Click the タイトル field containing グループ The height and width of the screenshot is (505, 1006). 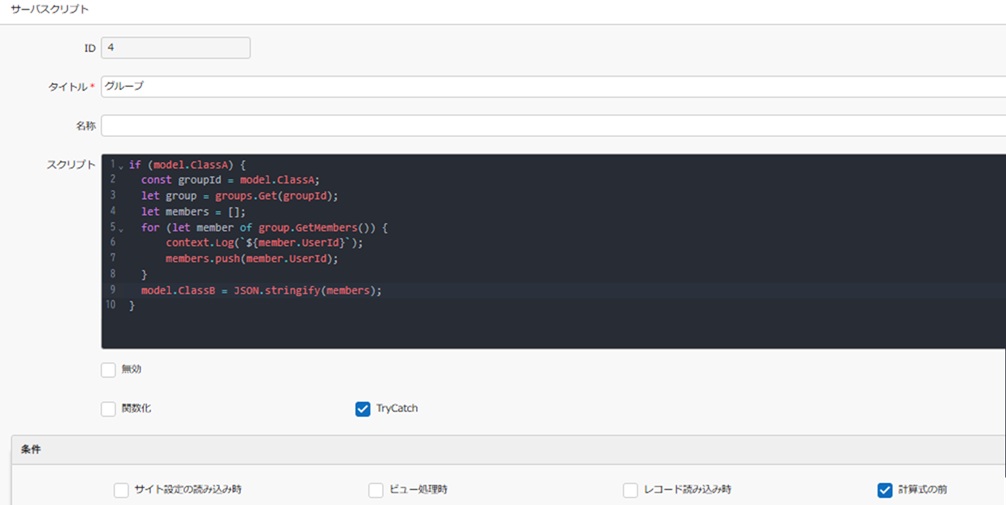[x=550, y=87]
